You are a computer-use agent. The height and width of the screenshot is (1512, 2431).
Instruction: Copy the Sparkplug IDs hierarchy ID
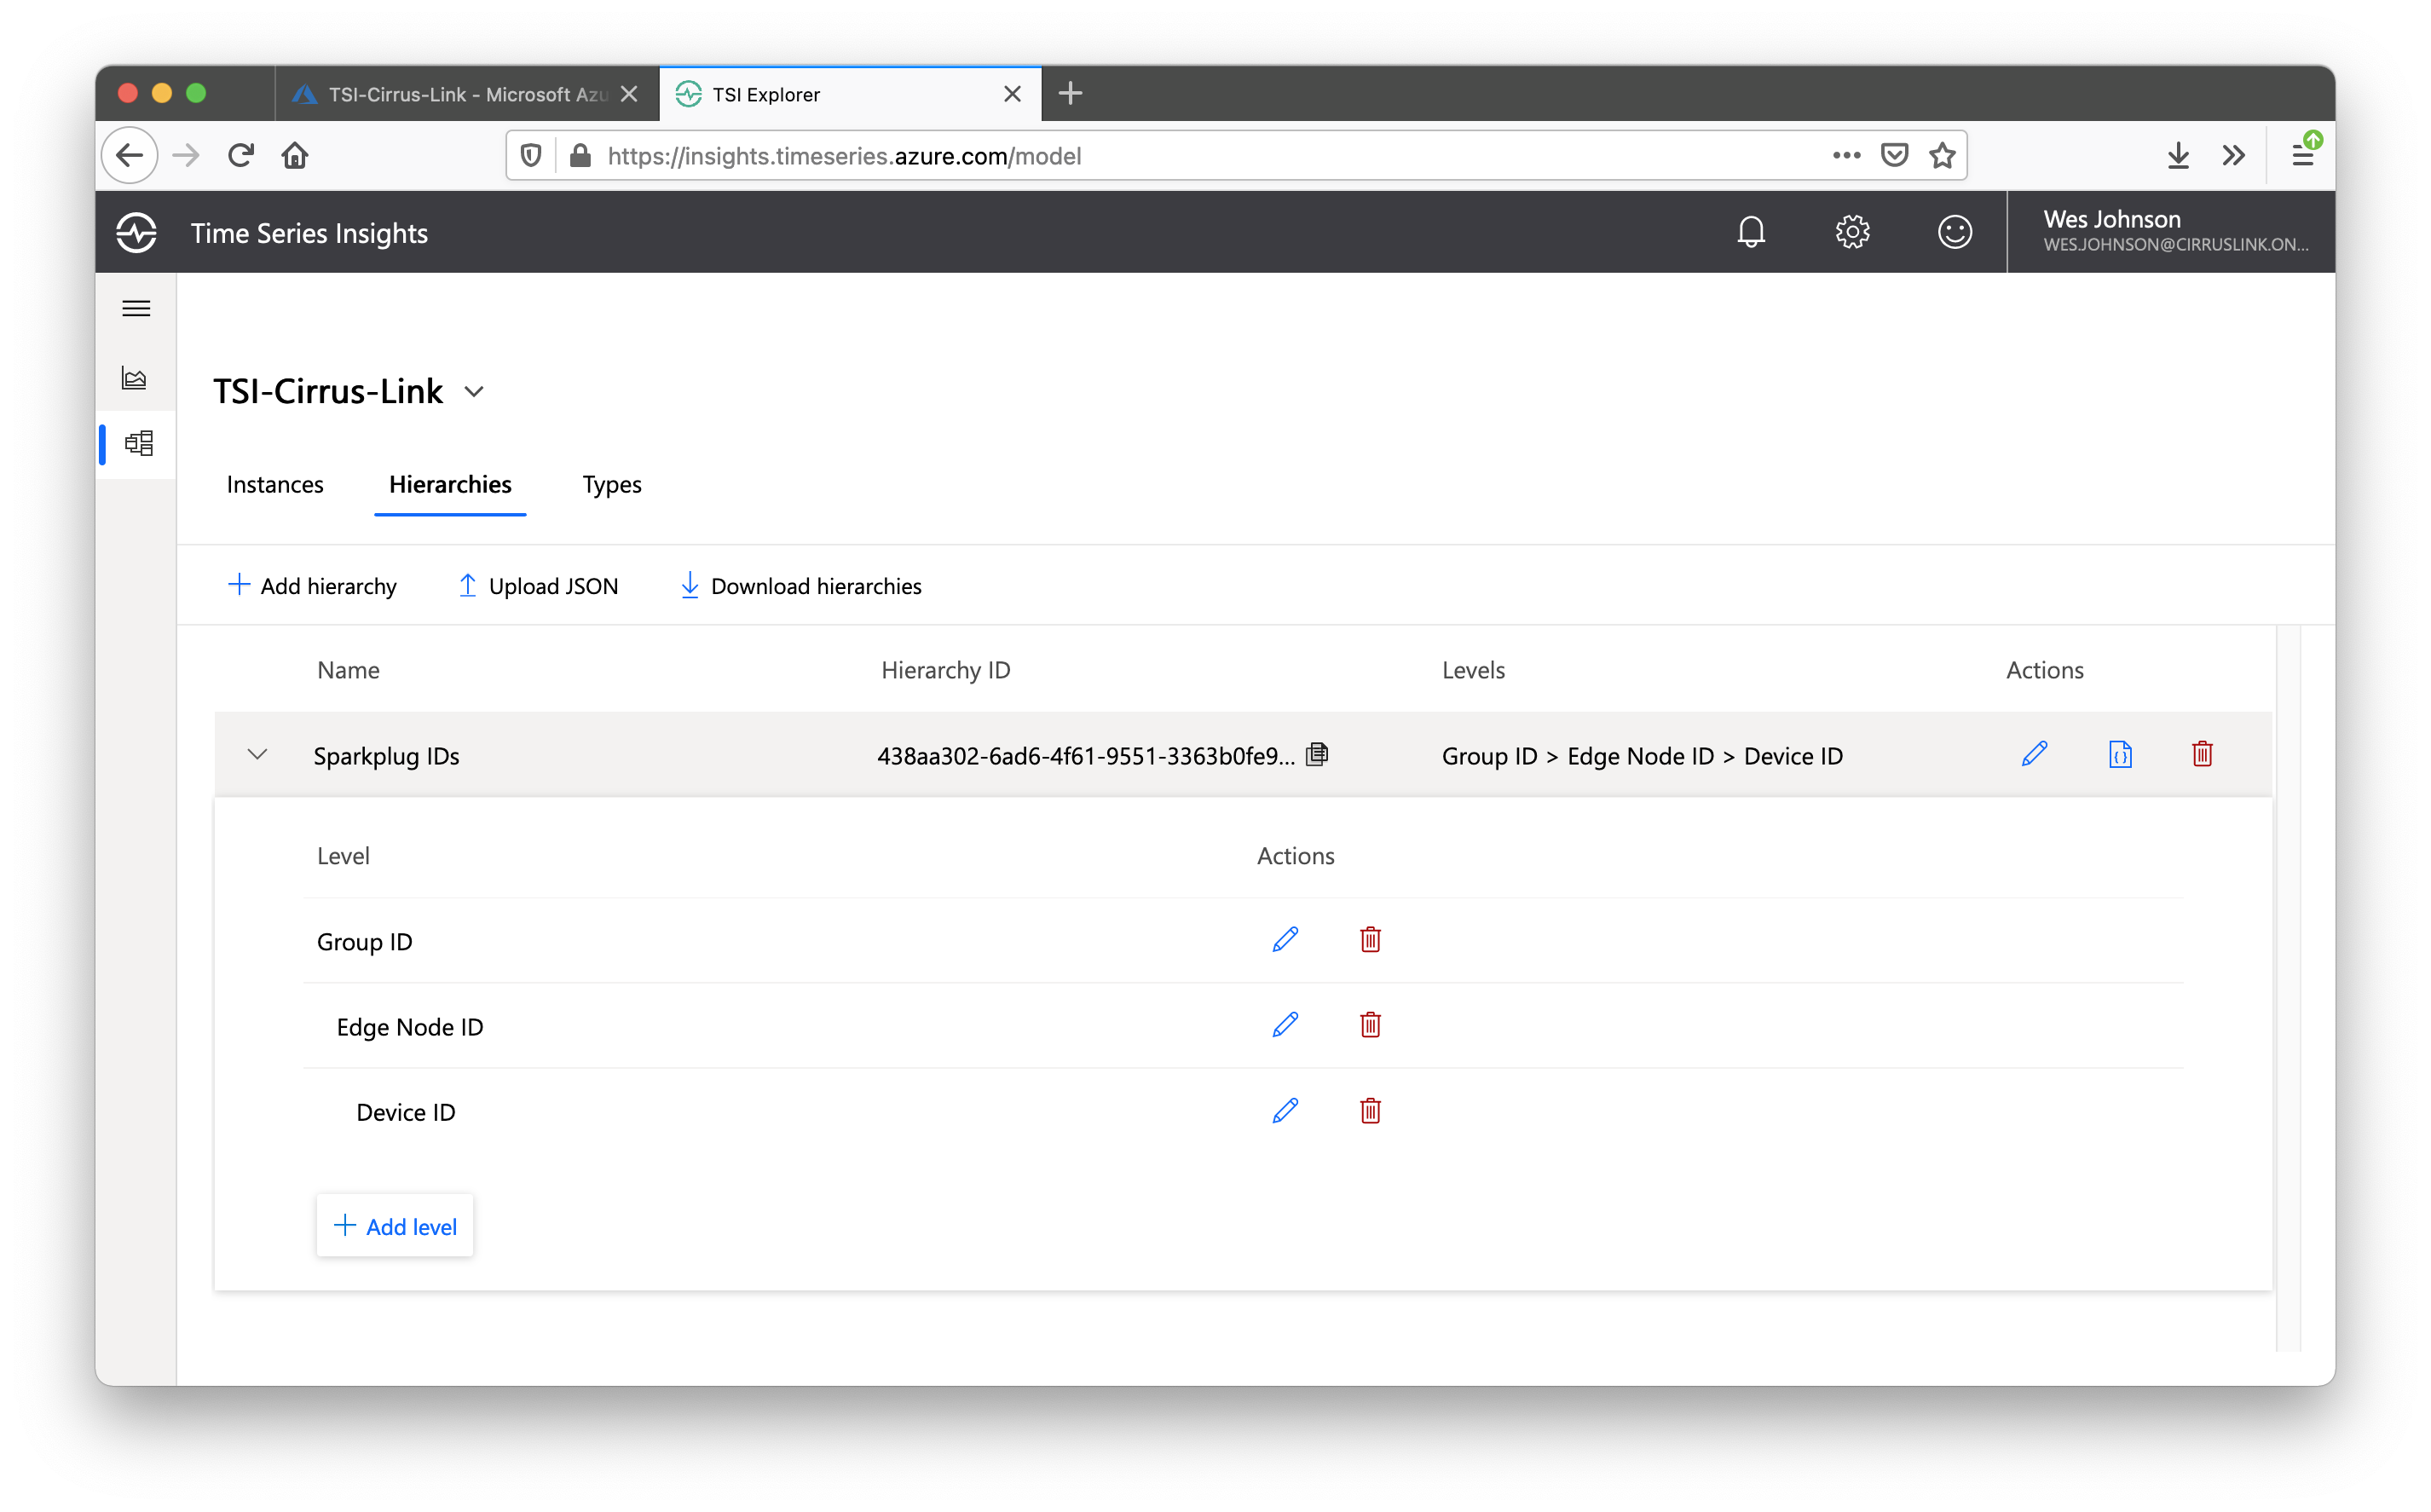1316,754
